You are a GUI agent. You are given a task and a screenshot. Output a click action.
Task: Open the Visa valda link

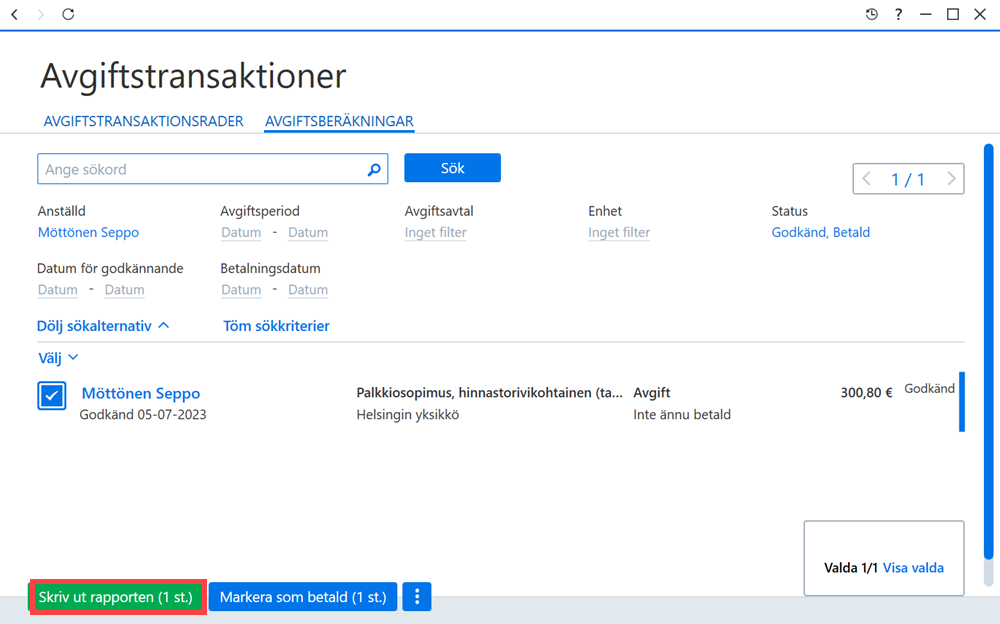tap(913, 568)
